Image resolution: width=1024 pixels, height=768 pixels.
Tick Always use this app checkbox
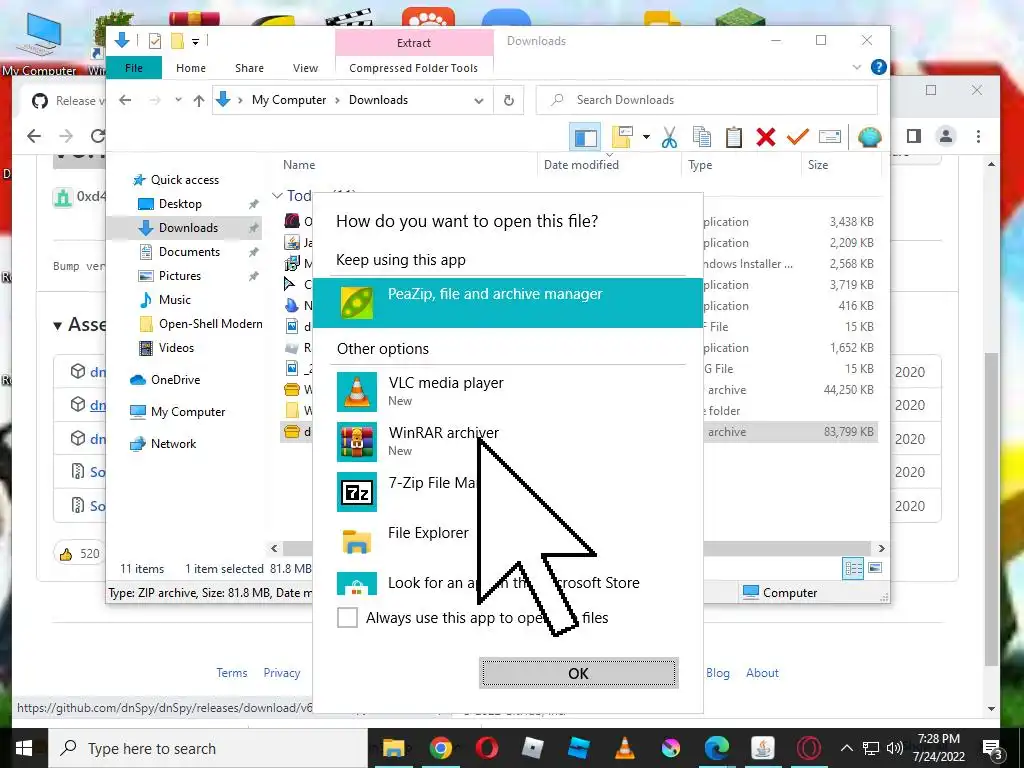tap(347, 617)
